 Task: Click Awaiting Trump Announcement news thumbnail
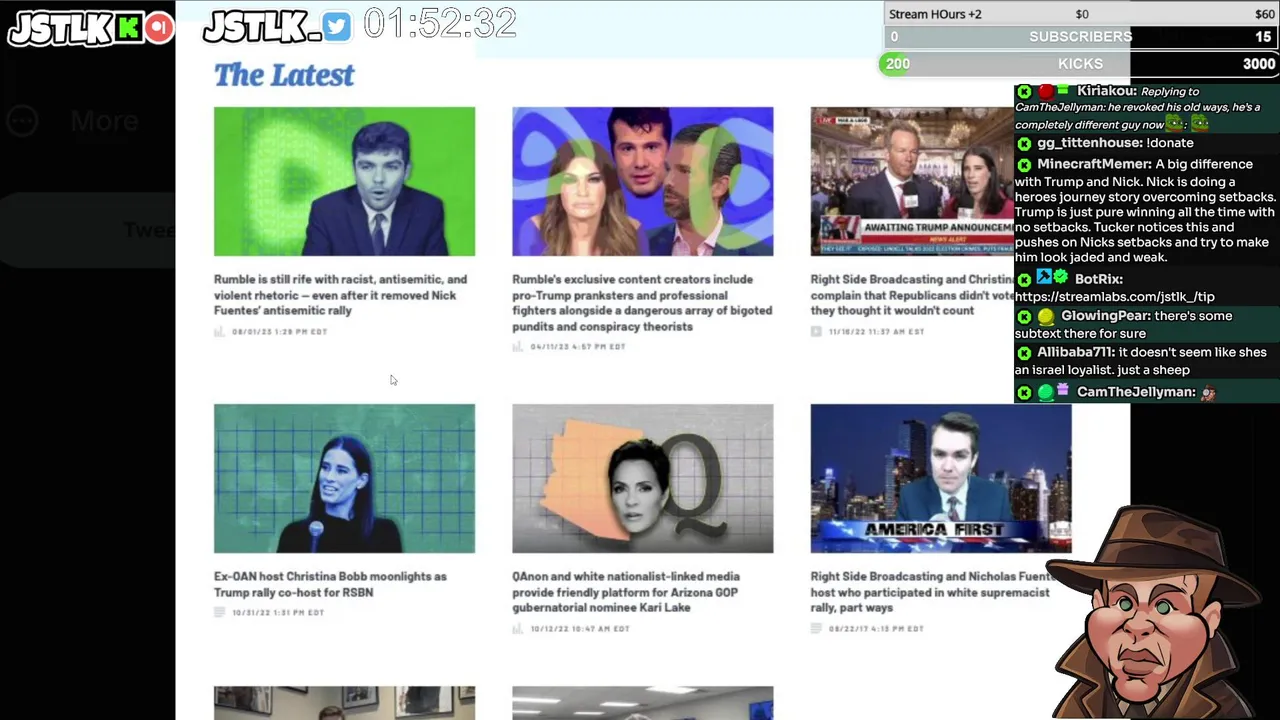(912, 181)
